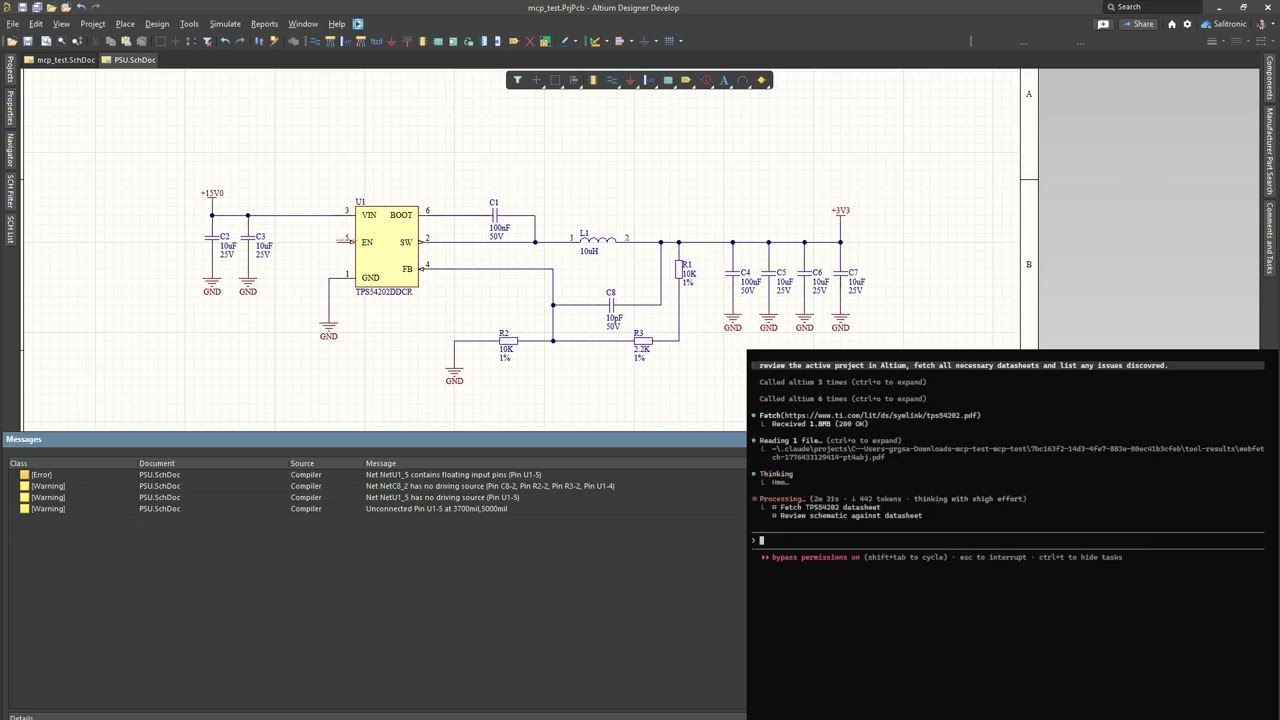Screen dimensions: 1280x720
Task: Click the Share button
Action: 1138,24
